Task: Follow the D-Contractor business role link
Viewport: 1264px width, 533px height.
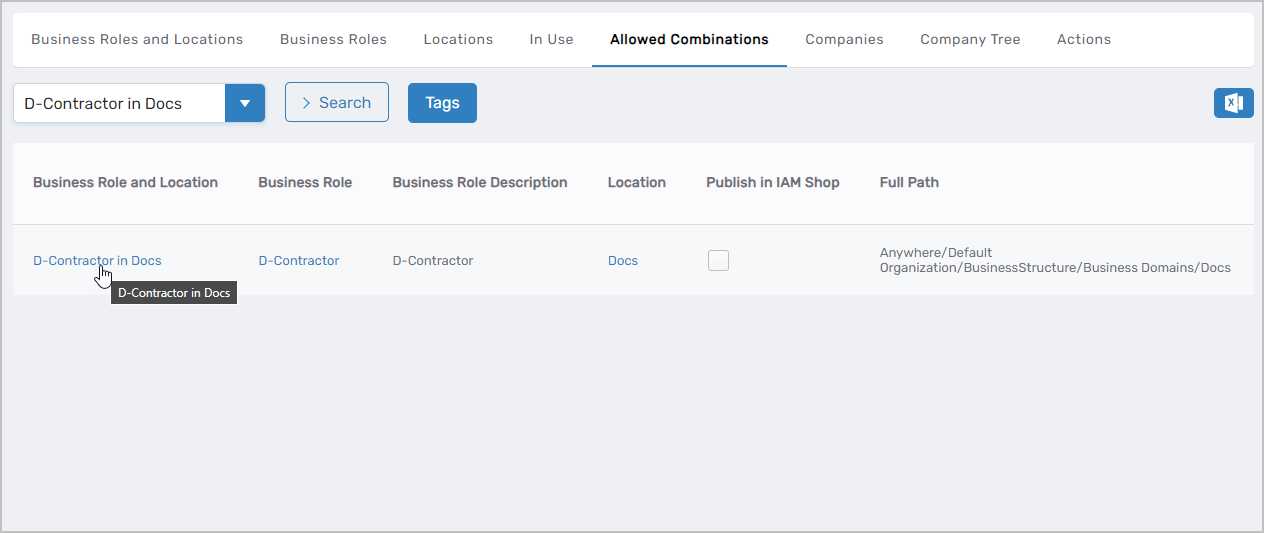Action: click(x=299, y=261)
